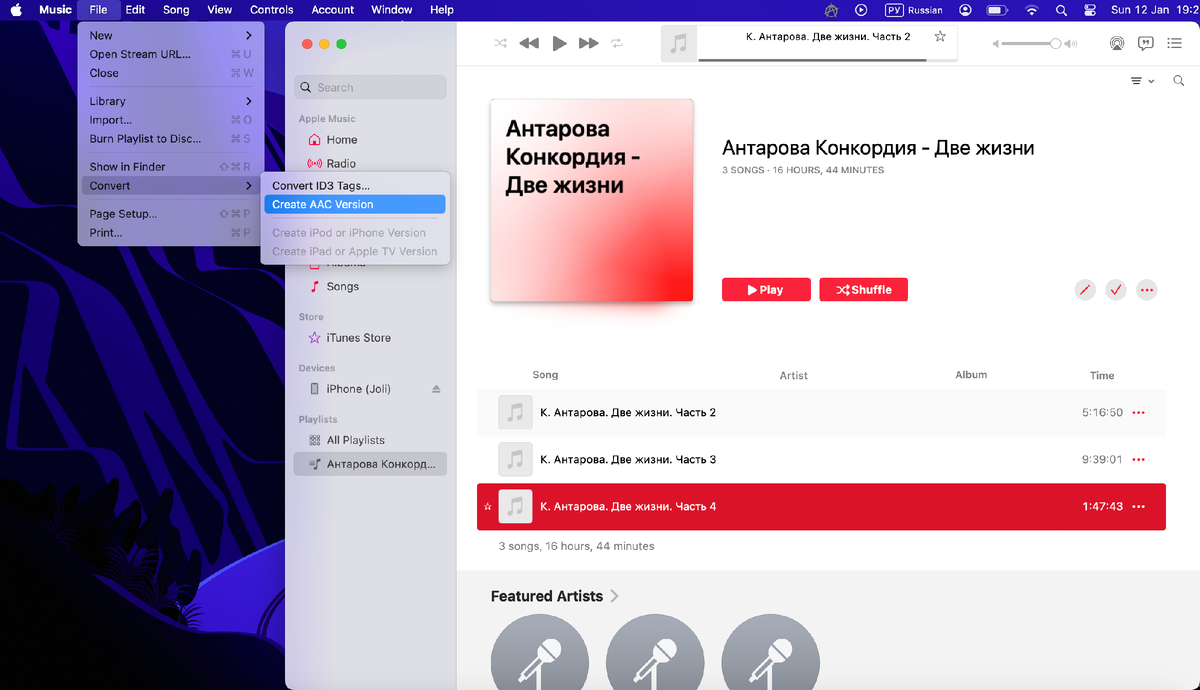Expand Featured Artists section chevron
This screenshot has height=690, width=1200.
(614, 596)
